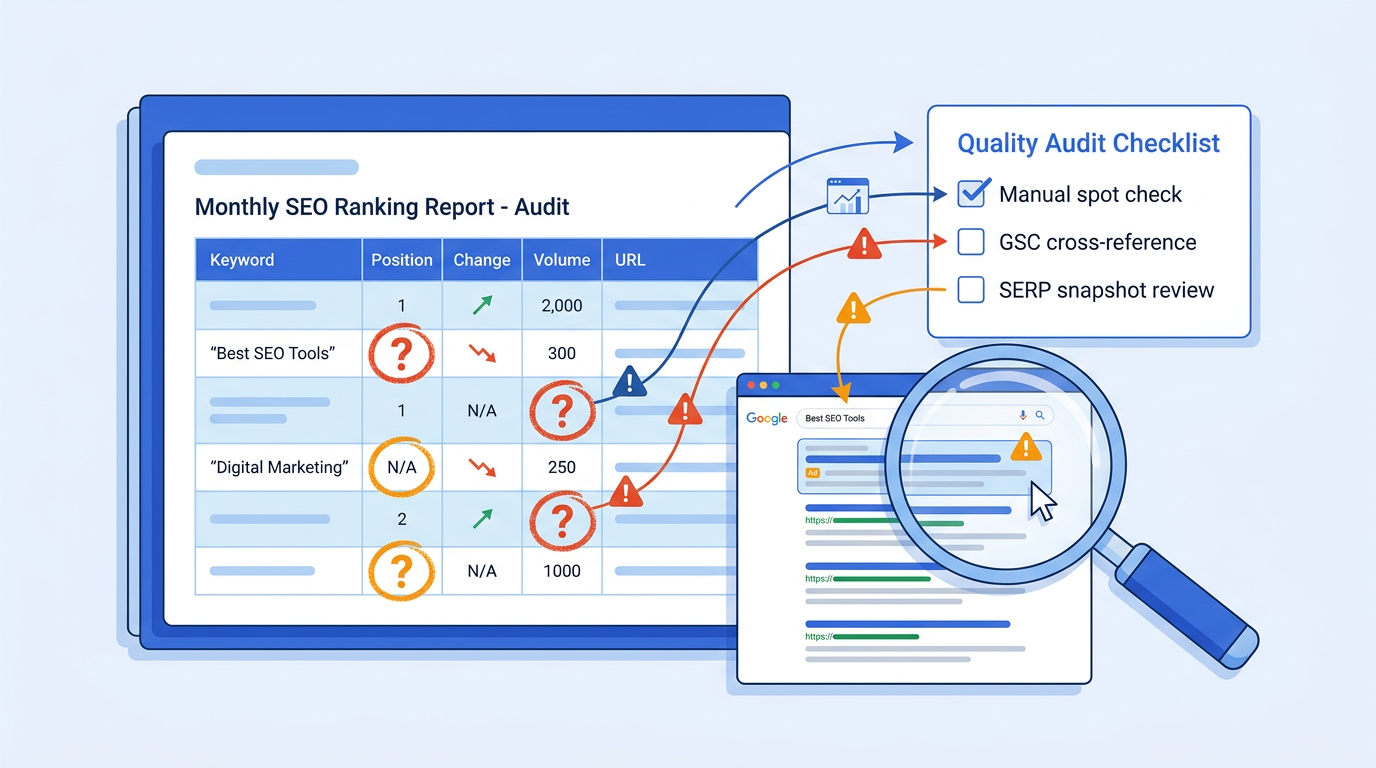Click the blue warning triangle icon
1376x768 pixels.
[x=630, y=381]
